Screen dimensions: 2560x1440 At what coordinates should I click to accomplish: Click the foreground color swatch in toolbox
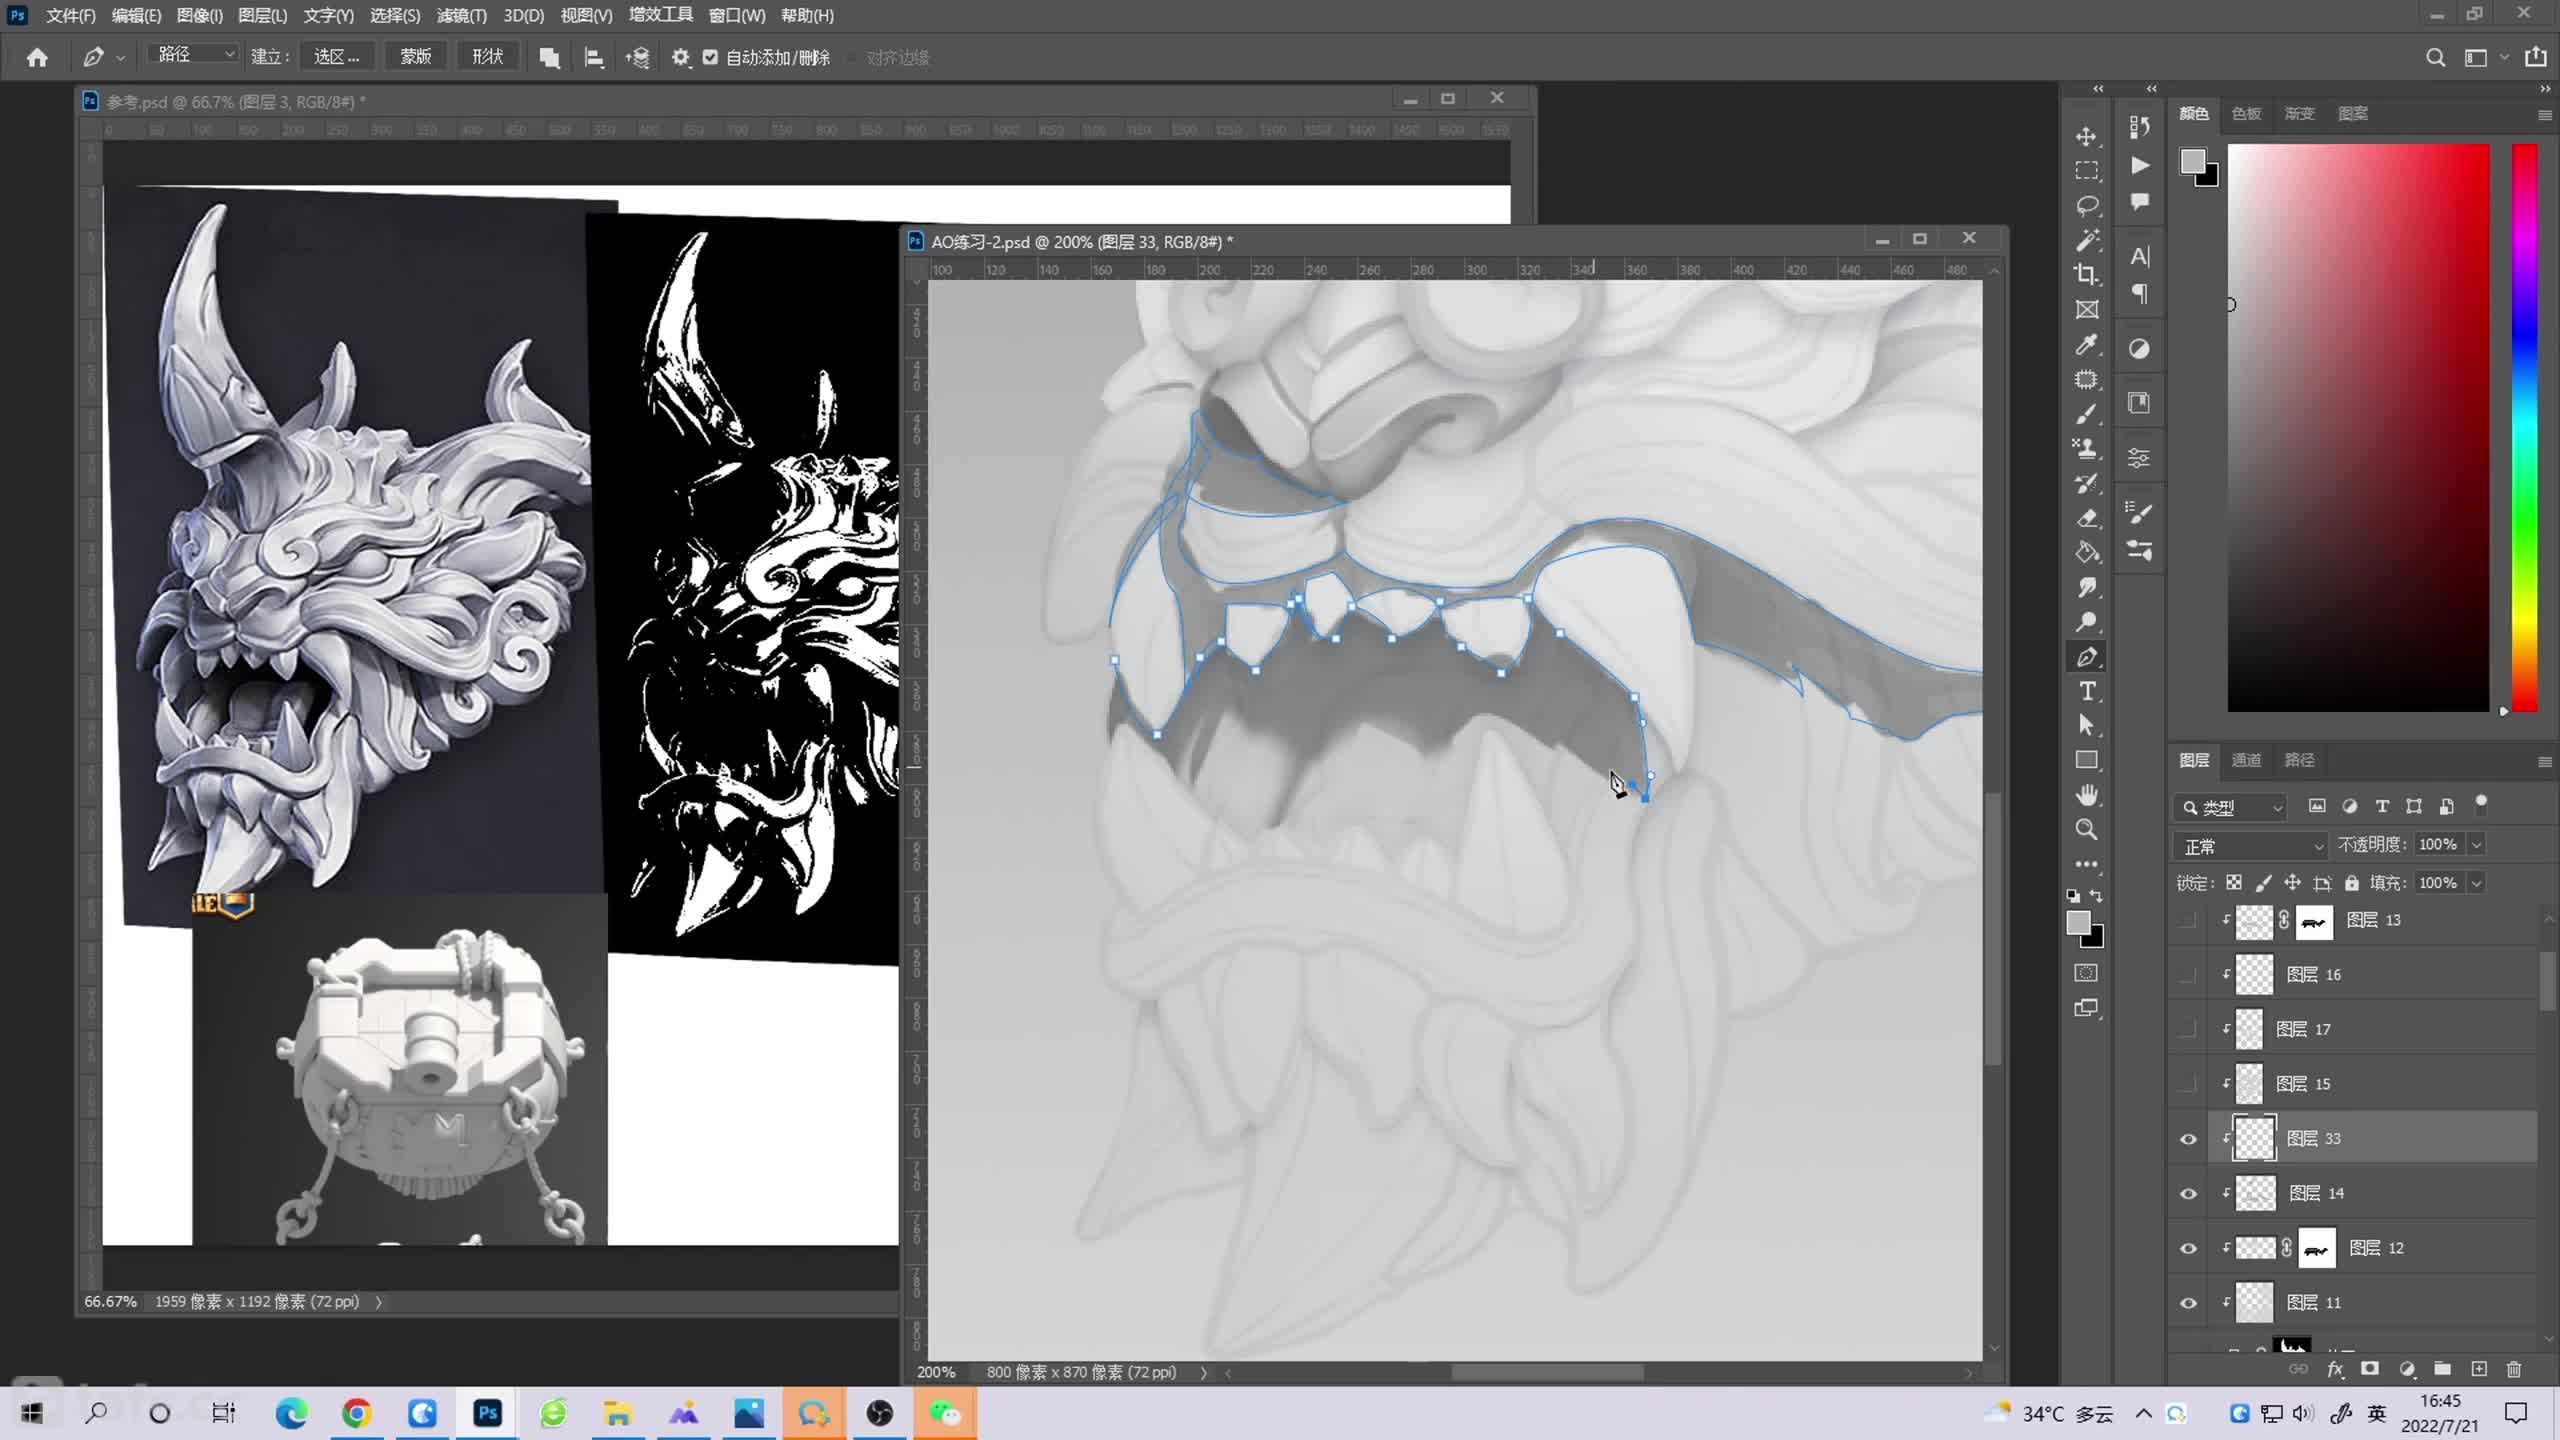2078,923
